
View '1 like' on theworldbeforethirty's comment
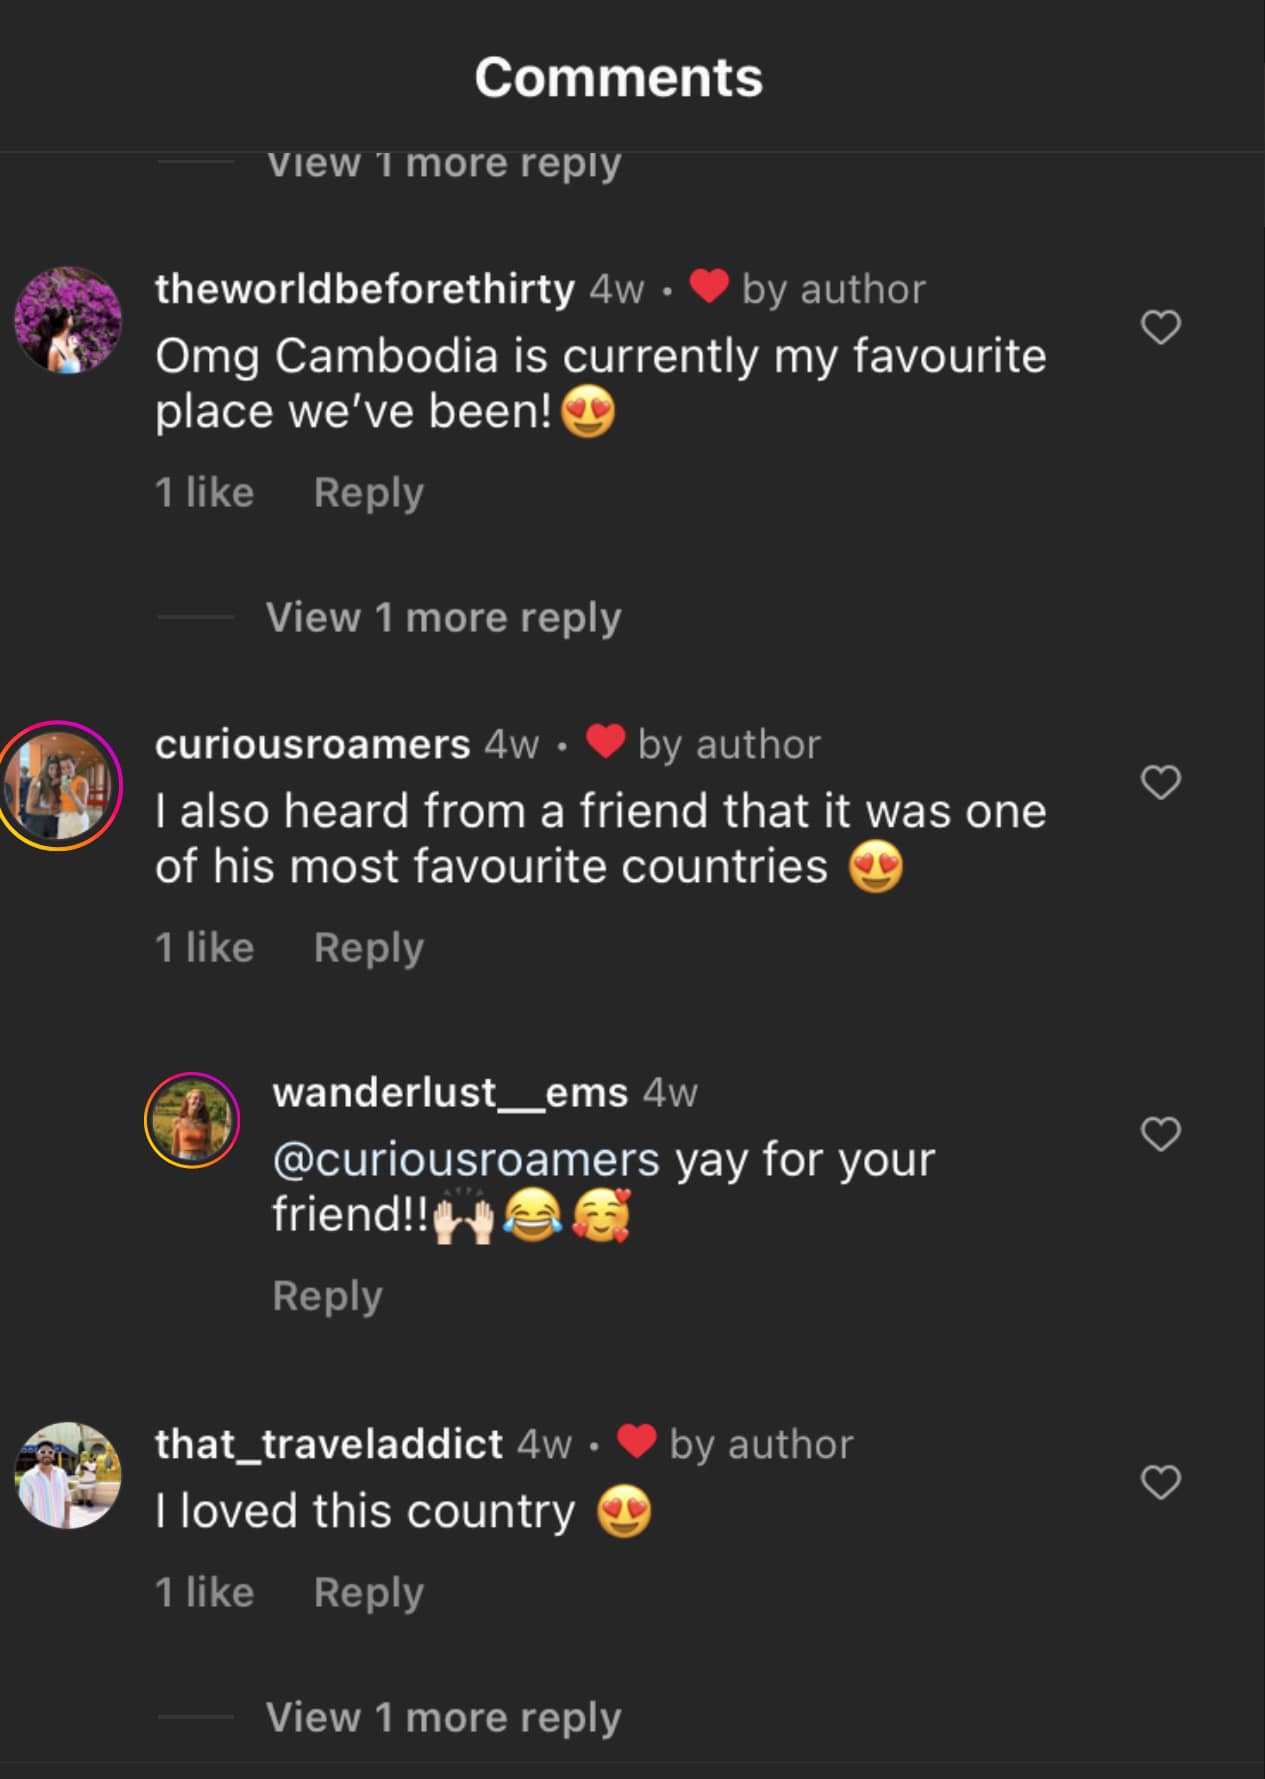pyautogui.click(x=204, y=493)
